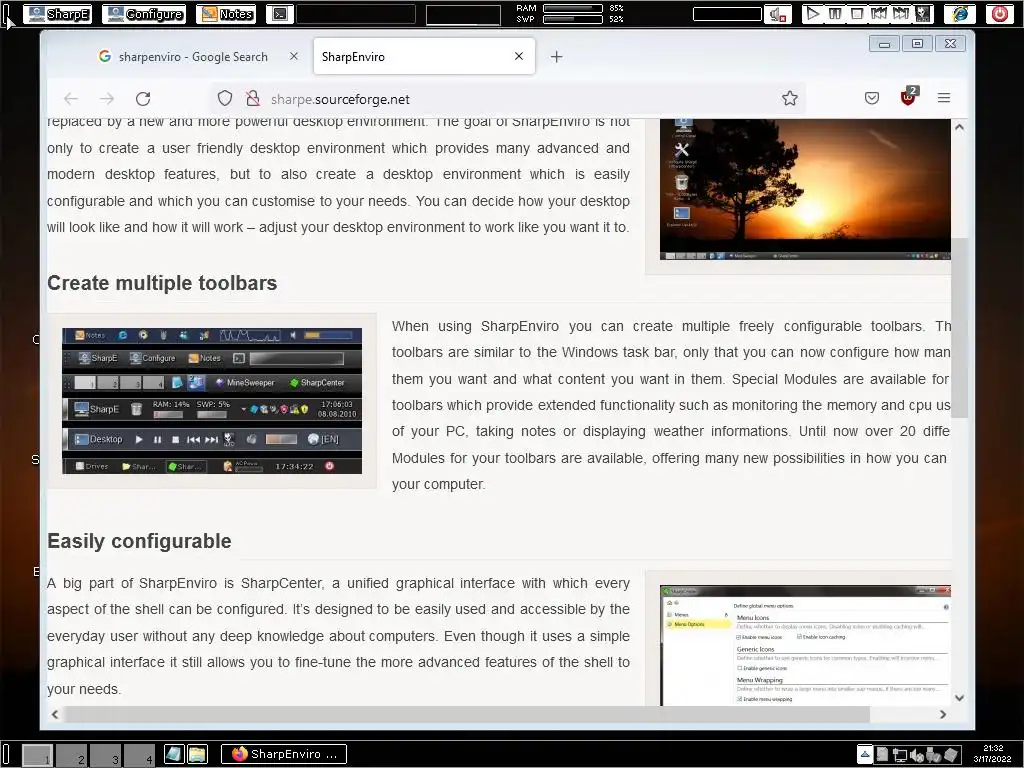This screenshot has width=1024, height=768.
Task: Click the volume slider on top toolbar
Action: (727, 14)
